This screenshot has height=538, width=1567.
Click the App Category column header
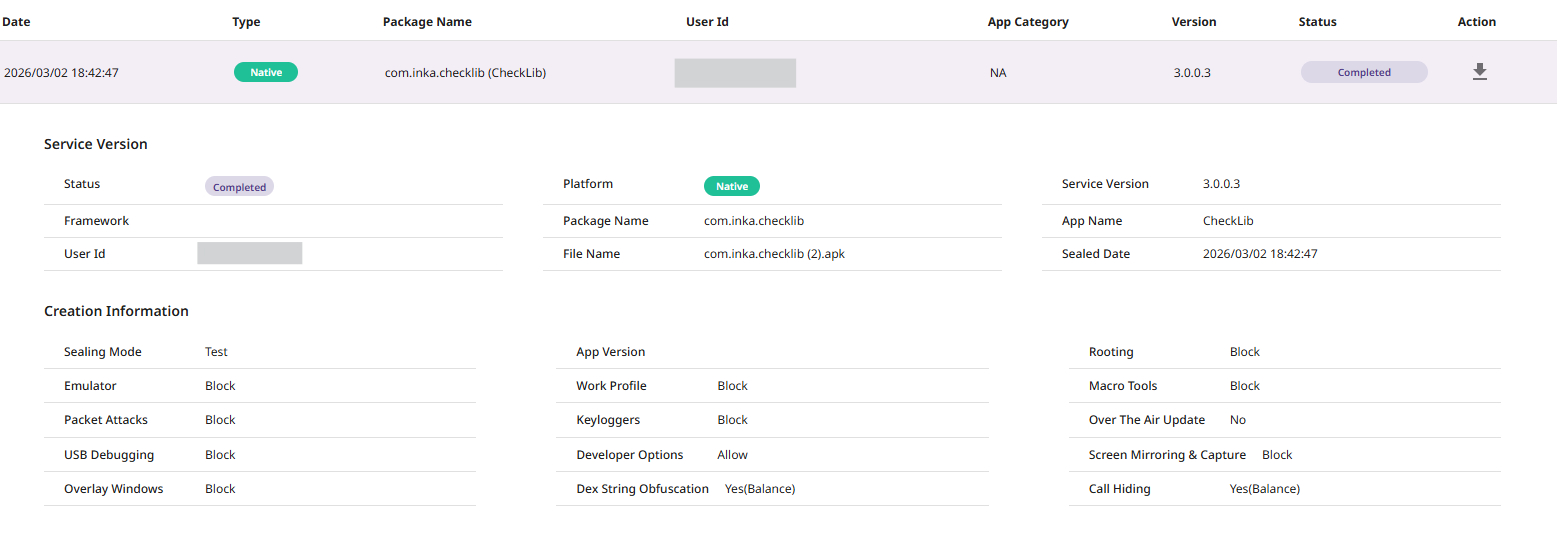(1028, 22)
